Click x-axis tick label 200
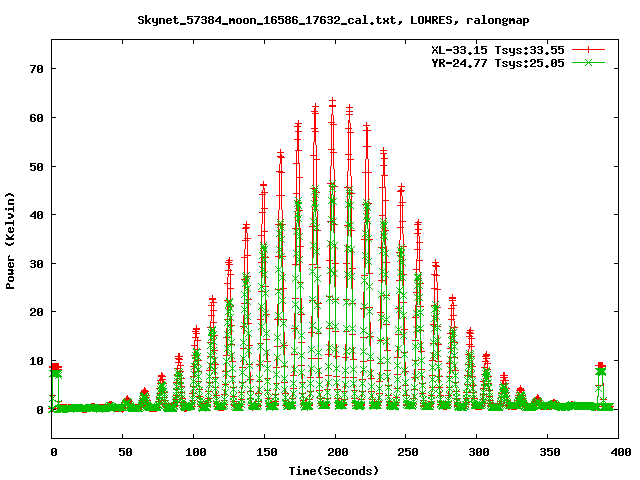 pos(338,452)
